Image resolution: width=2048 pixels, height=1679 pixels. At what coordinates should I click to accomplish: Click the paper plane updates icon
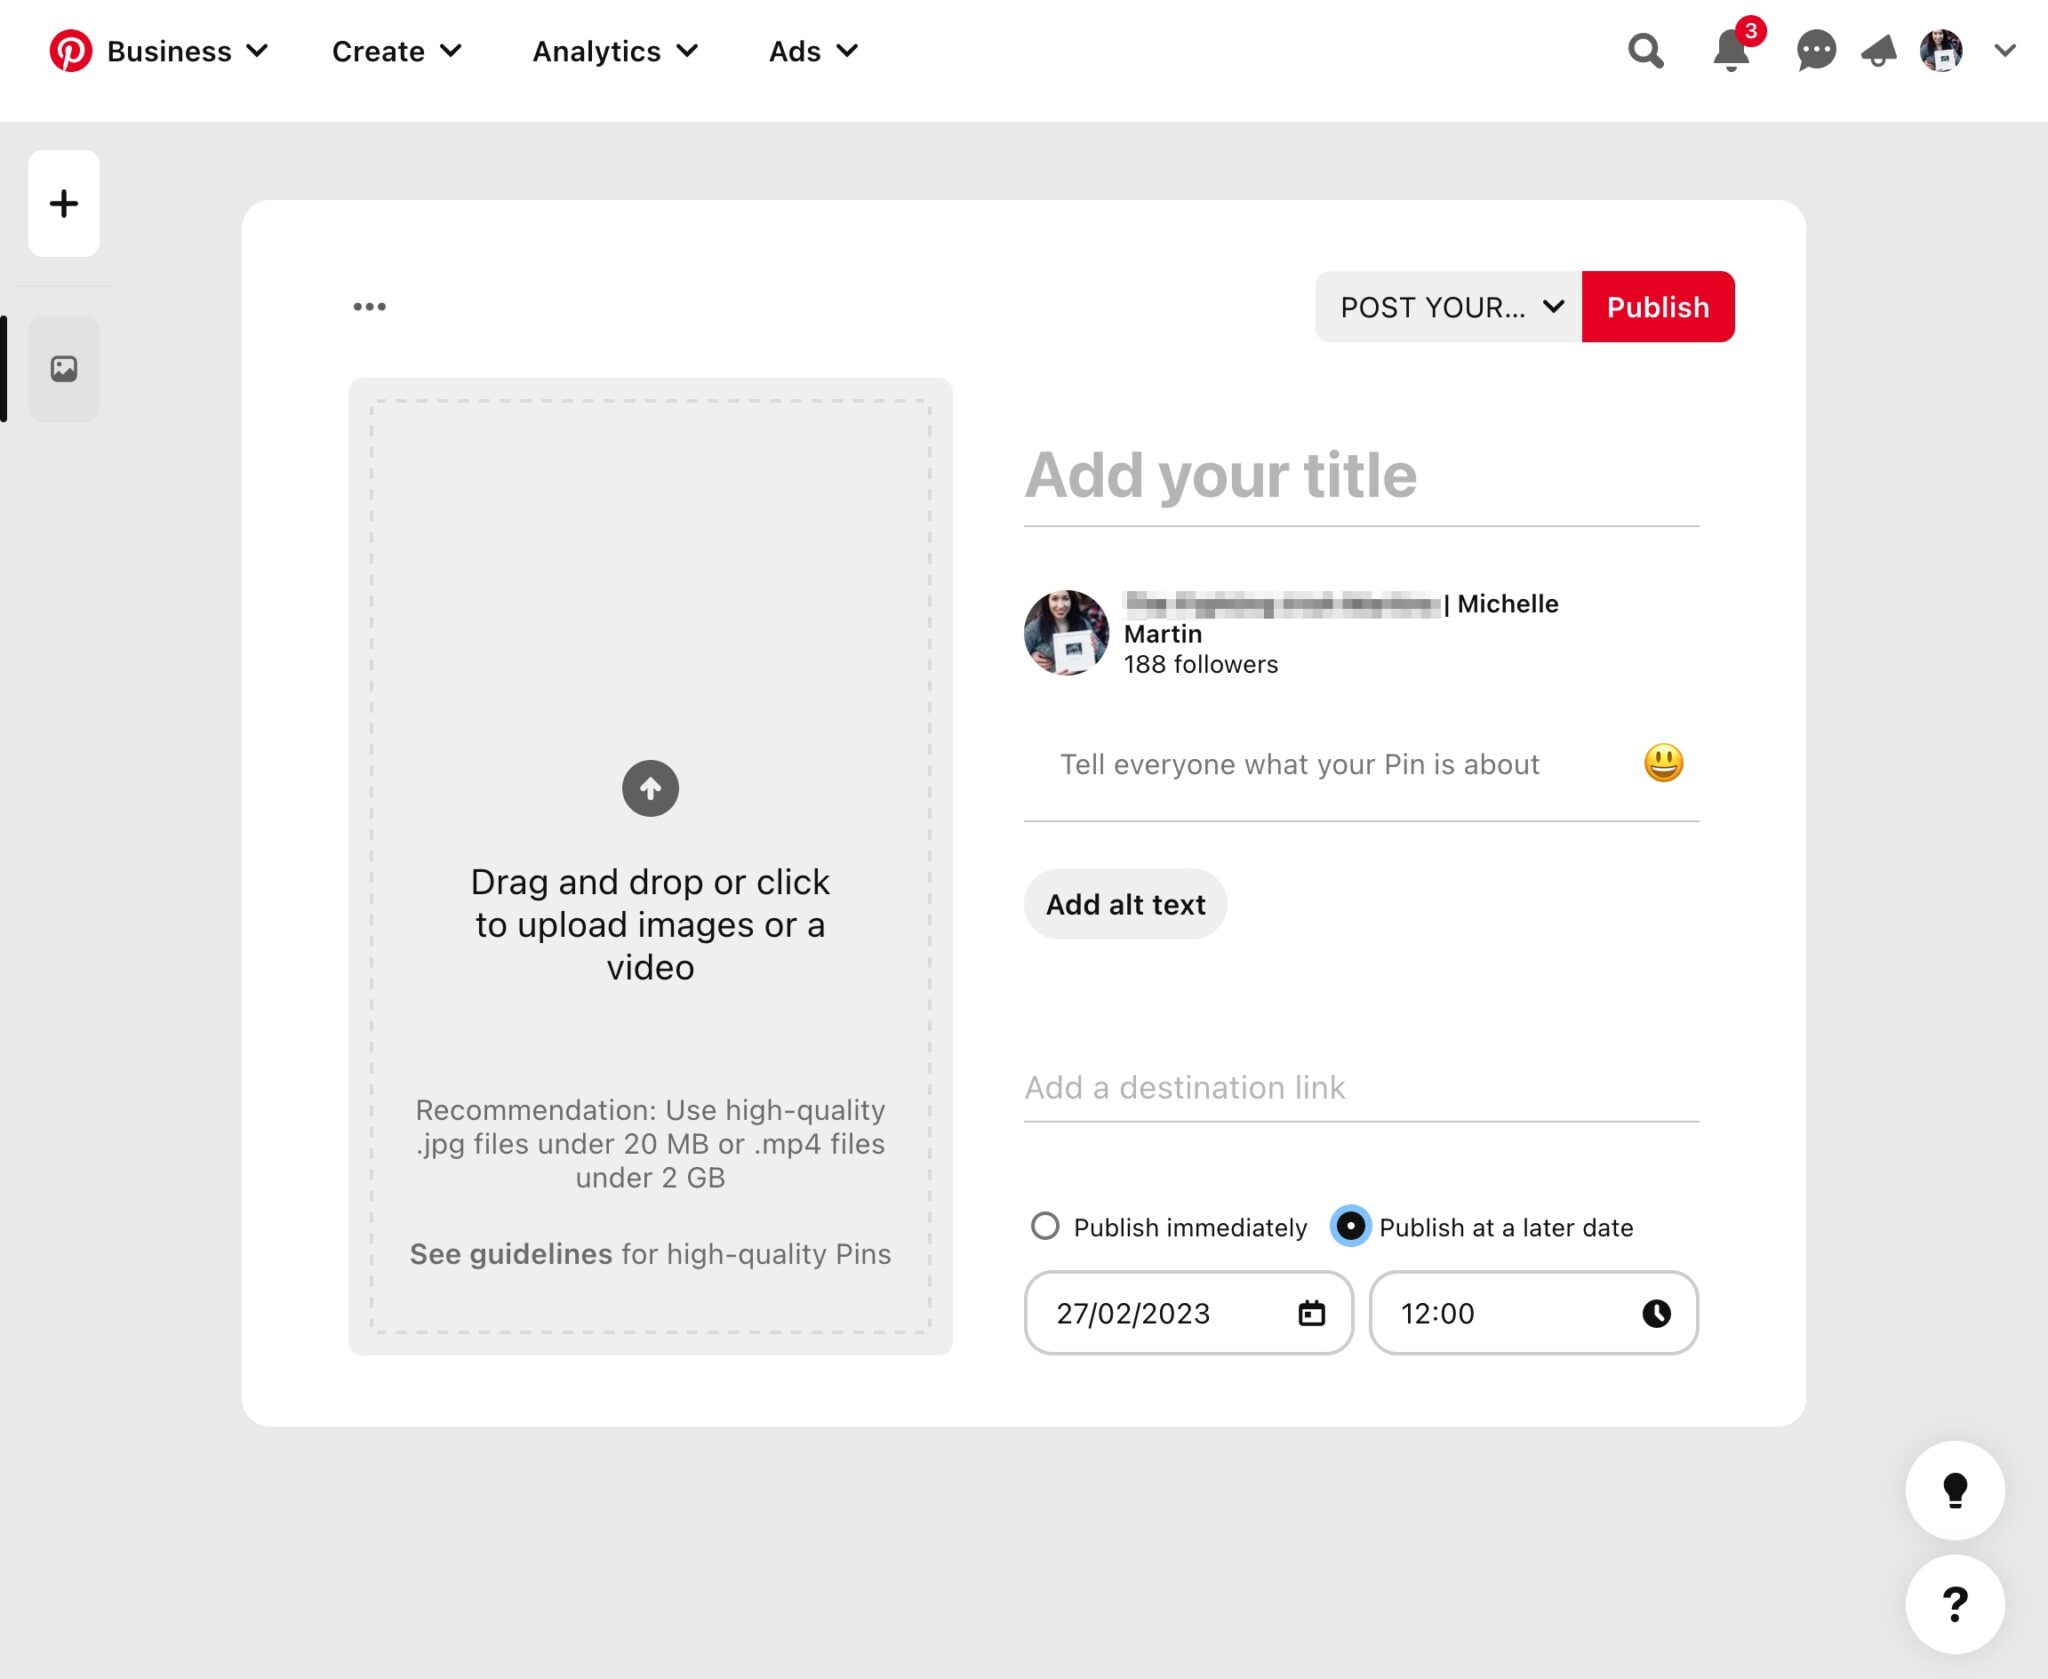[1879, 51]
